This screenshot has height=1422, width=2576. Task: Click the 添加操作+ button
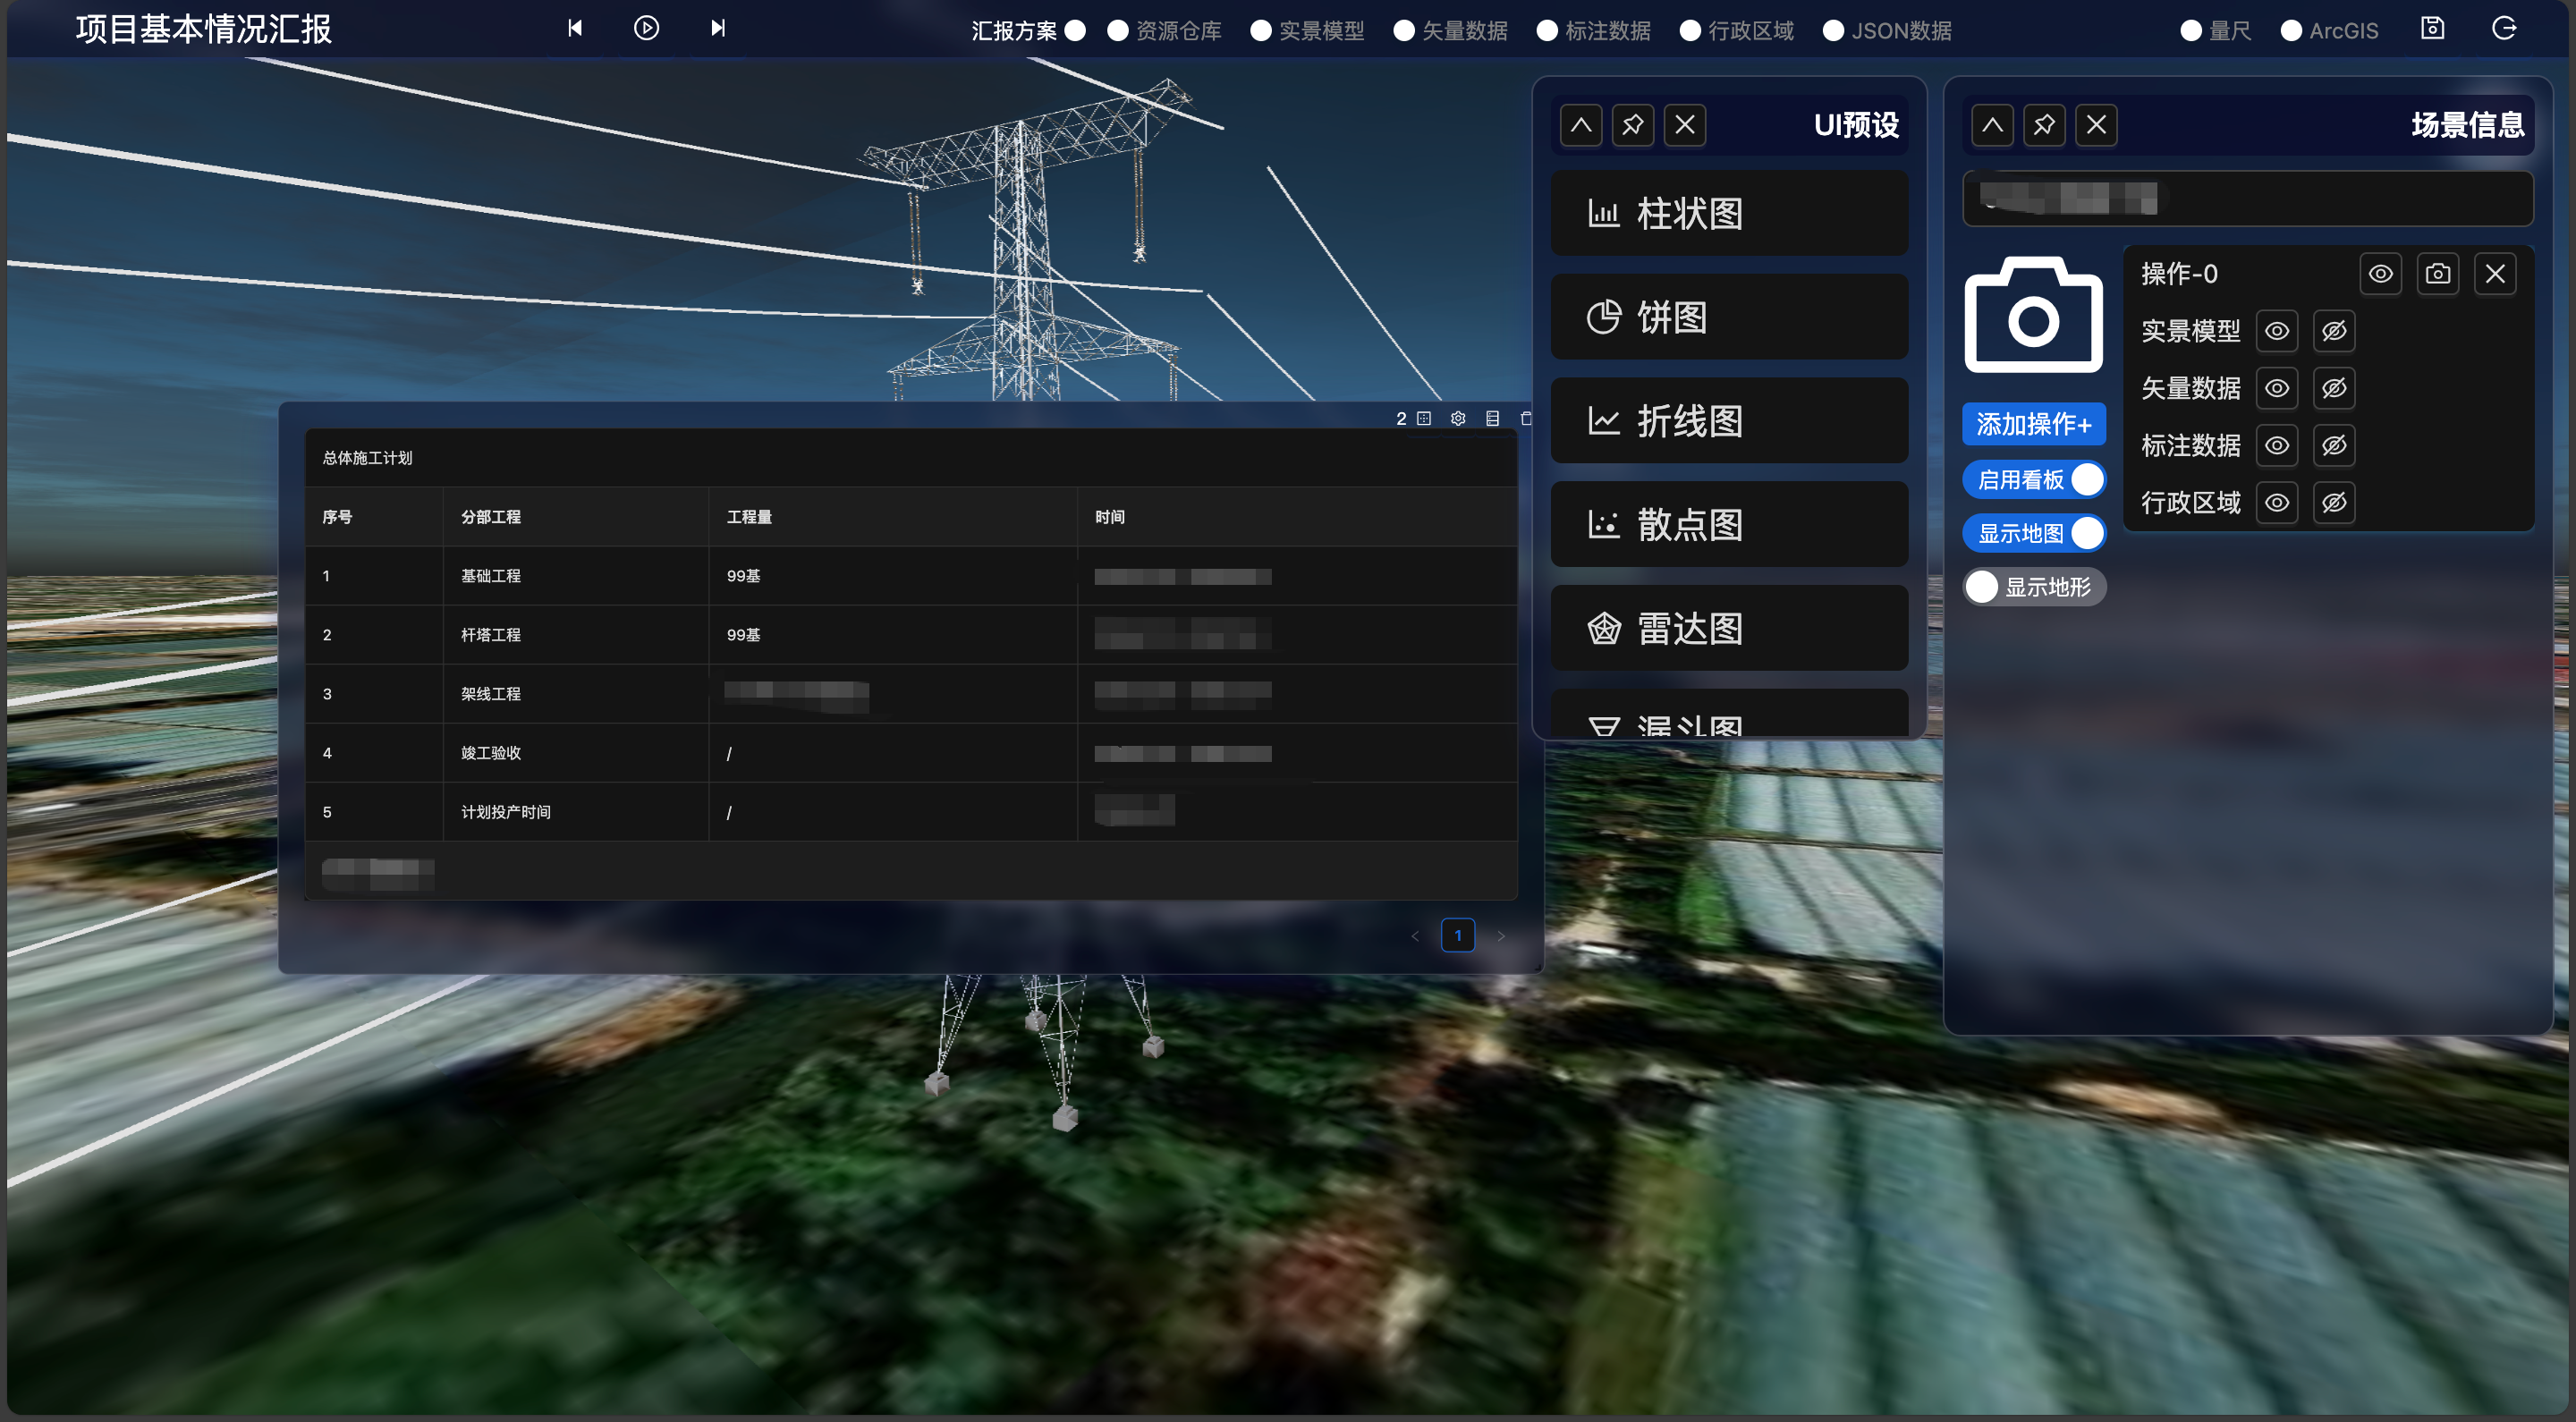[x=2033, y=424]
